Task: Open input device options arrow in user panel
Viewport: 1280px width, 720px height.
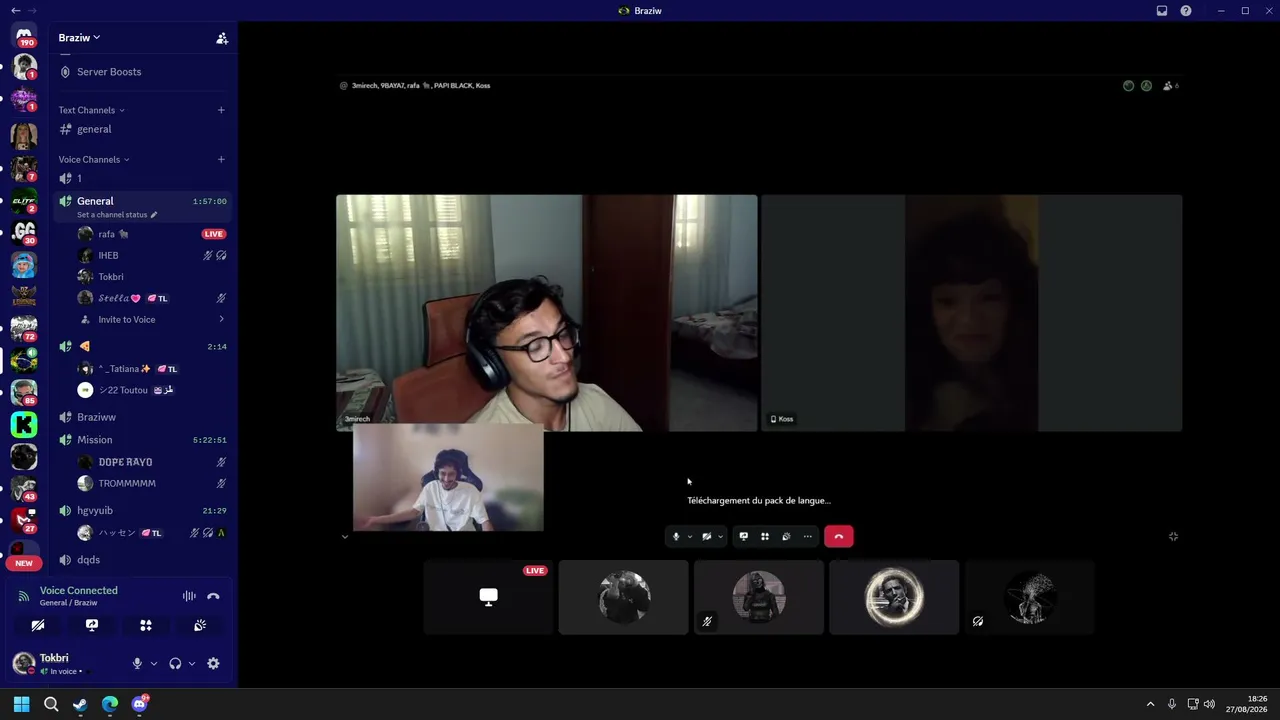Action: 153,663
